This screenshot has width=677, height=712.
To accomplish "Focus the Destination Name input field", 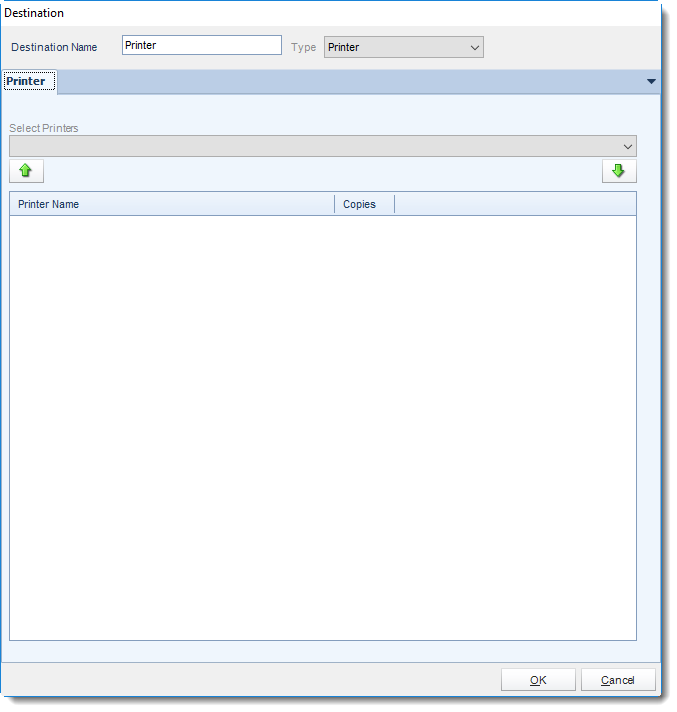I will tap(202, 45).
